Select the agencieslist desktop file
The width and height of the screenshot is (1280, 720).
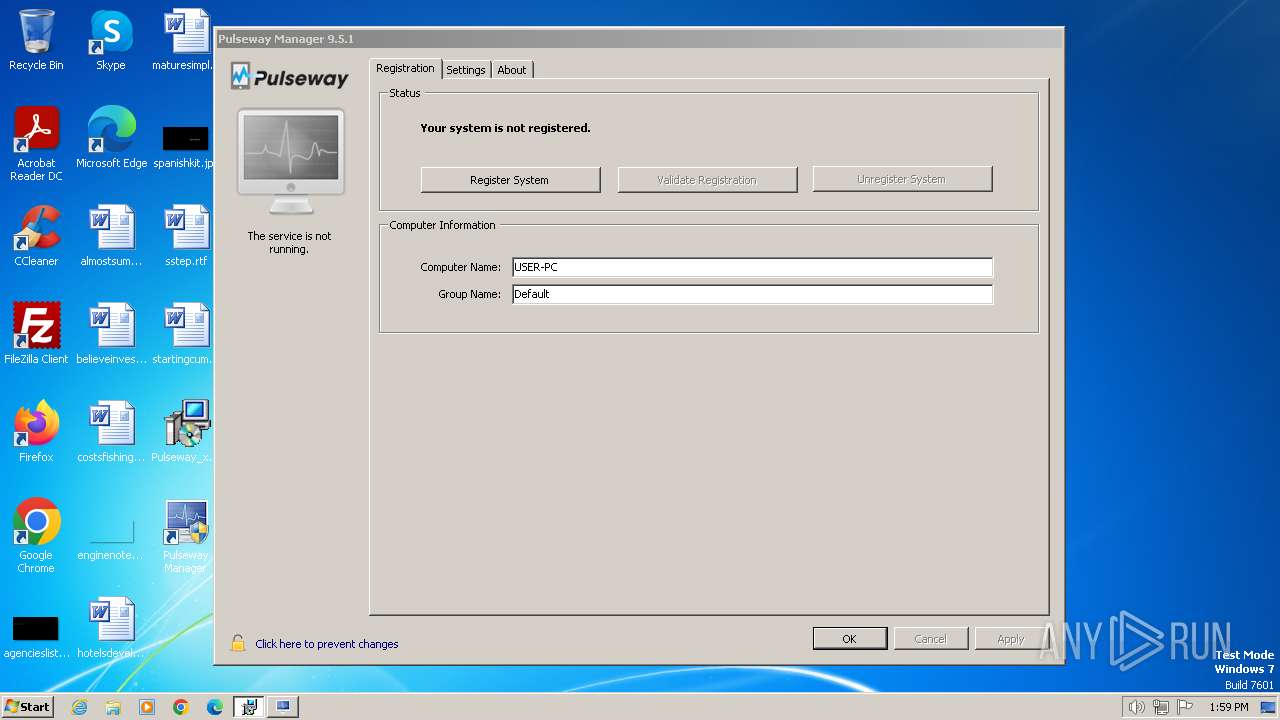pos(36,636)
